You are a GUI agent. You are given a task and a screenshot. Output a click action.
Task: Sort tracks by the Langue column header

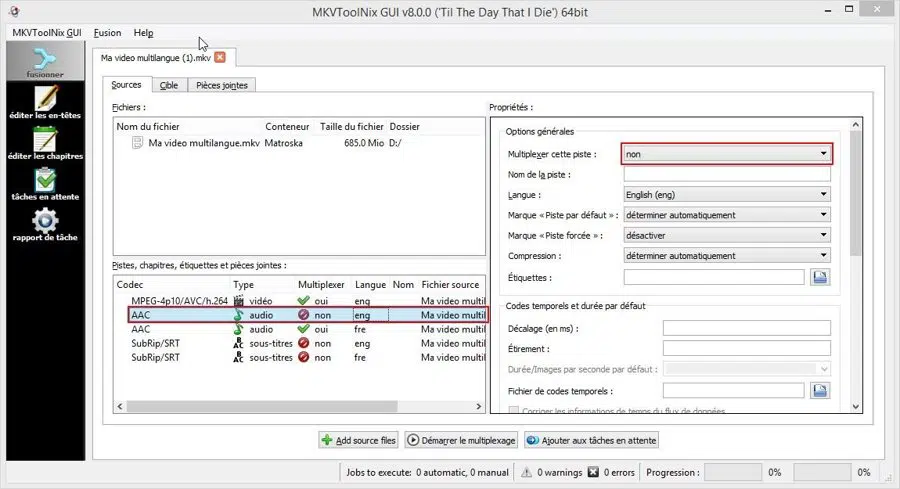click(370, 285)
